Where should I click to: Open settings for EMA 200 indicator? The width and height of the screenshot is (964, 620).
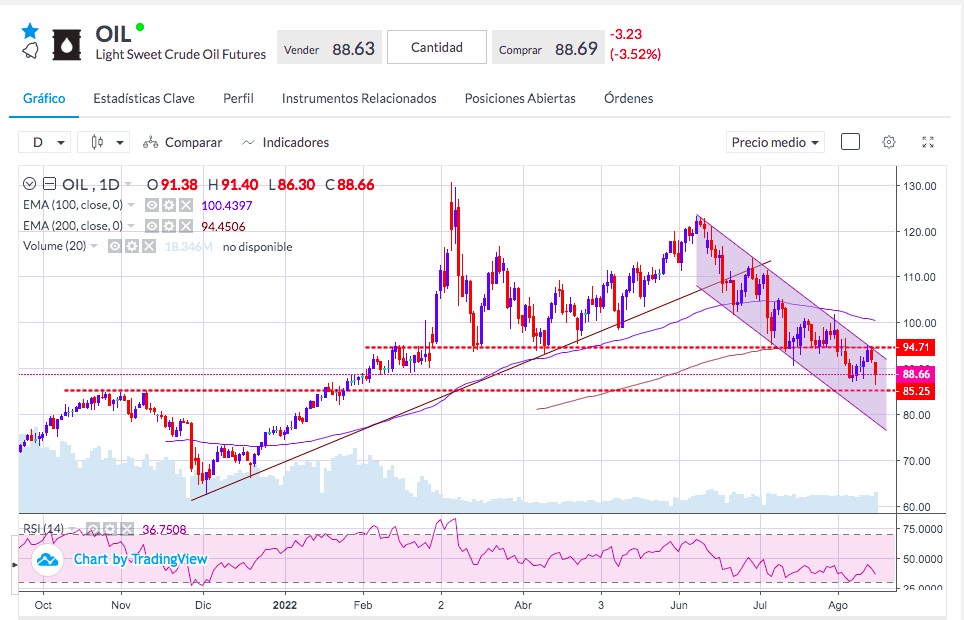point(169,226)
